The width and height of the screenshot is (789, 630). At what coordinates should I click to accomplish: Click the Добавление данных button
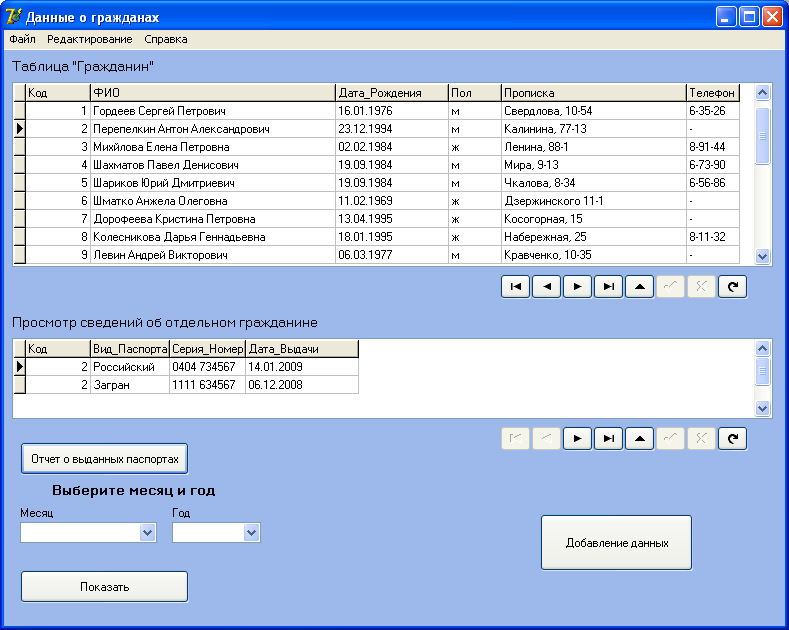616,543
